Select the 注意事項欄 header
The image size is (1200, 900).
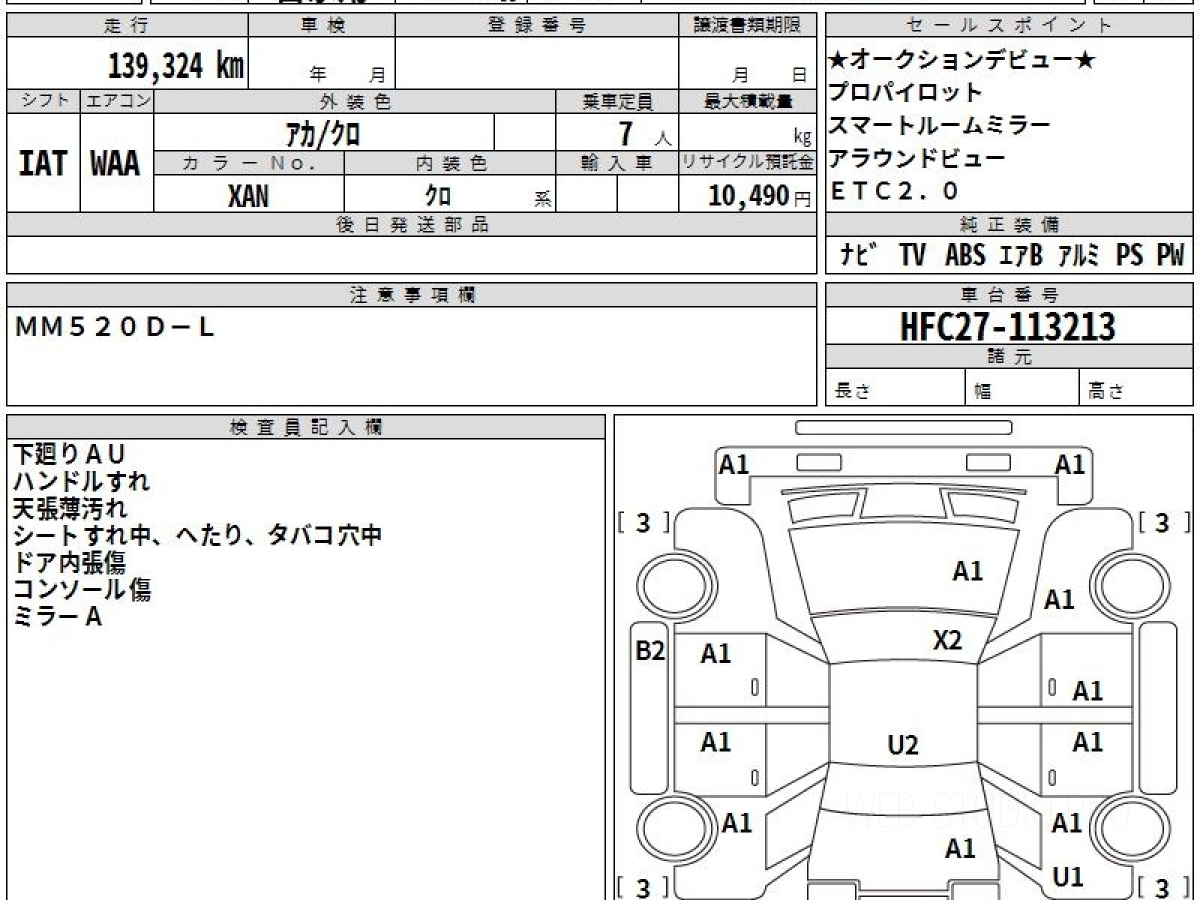[x=411, y=294]
